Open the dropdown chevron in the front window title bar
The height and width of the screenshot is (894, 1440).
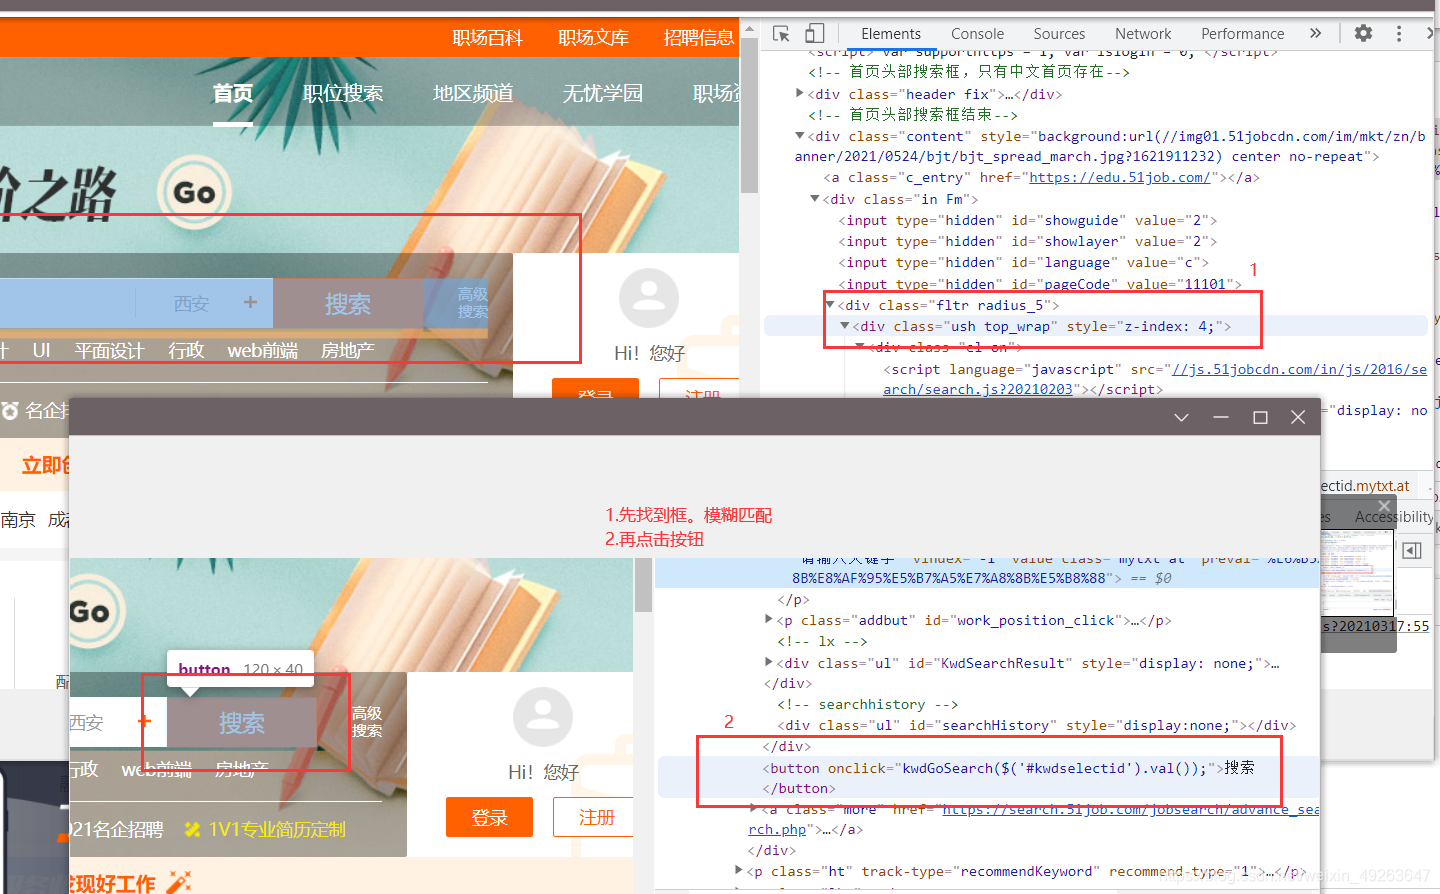click(1181, 417)
